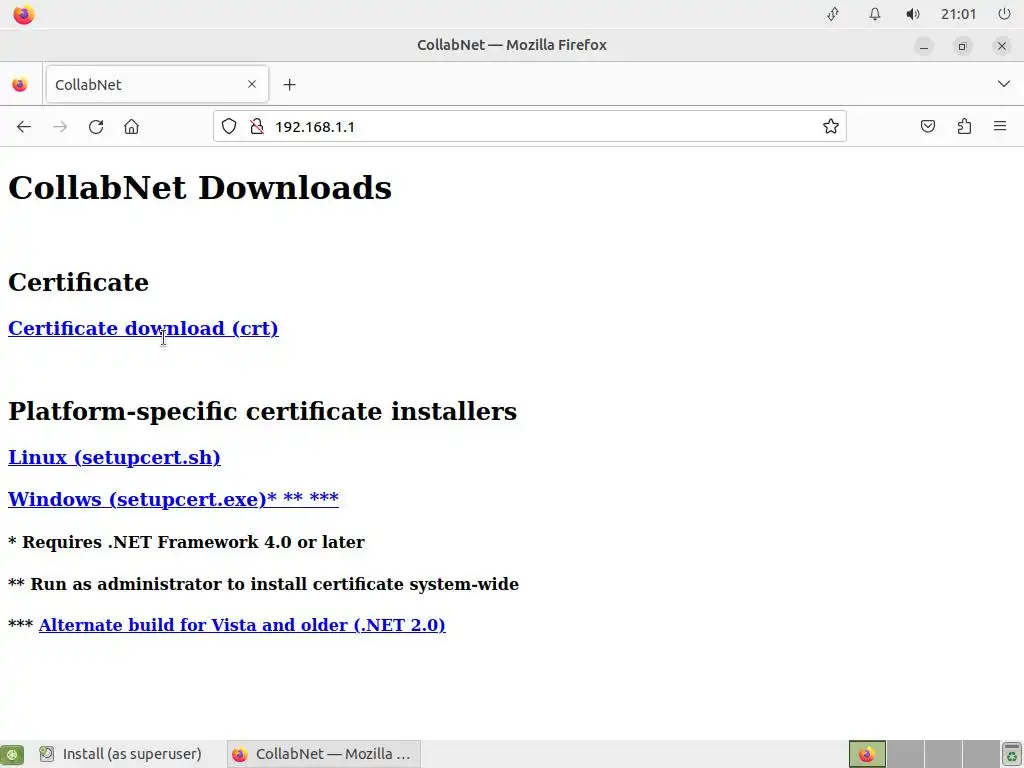Switch to Install (as superuser) taskbar window
Image resolution: width=1024 pixels, height=768 pixels.
[121, 754]
